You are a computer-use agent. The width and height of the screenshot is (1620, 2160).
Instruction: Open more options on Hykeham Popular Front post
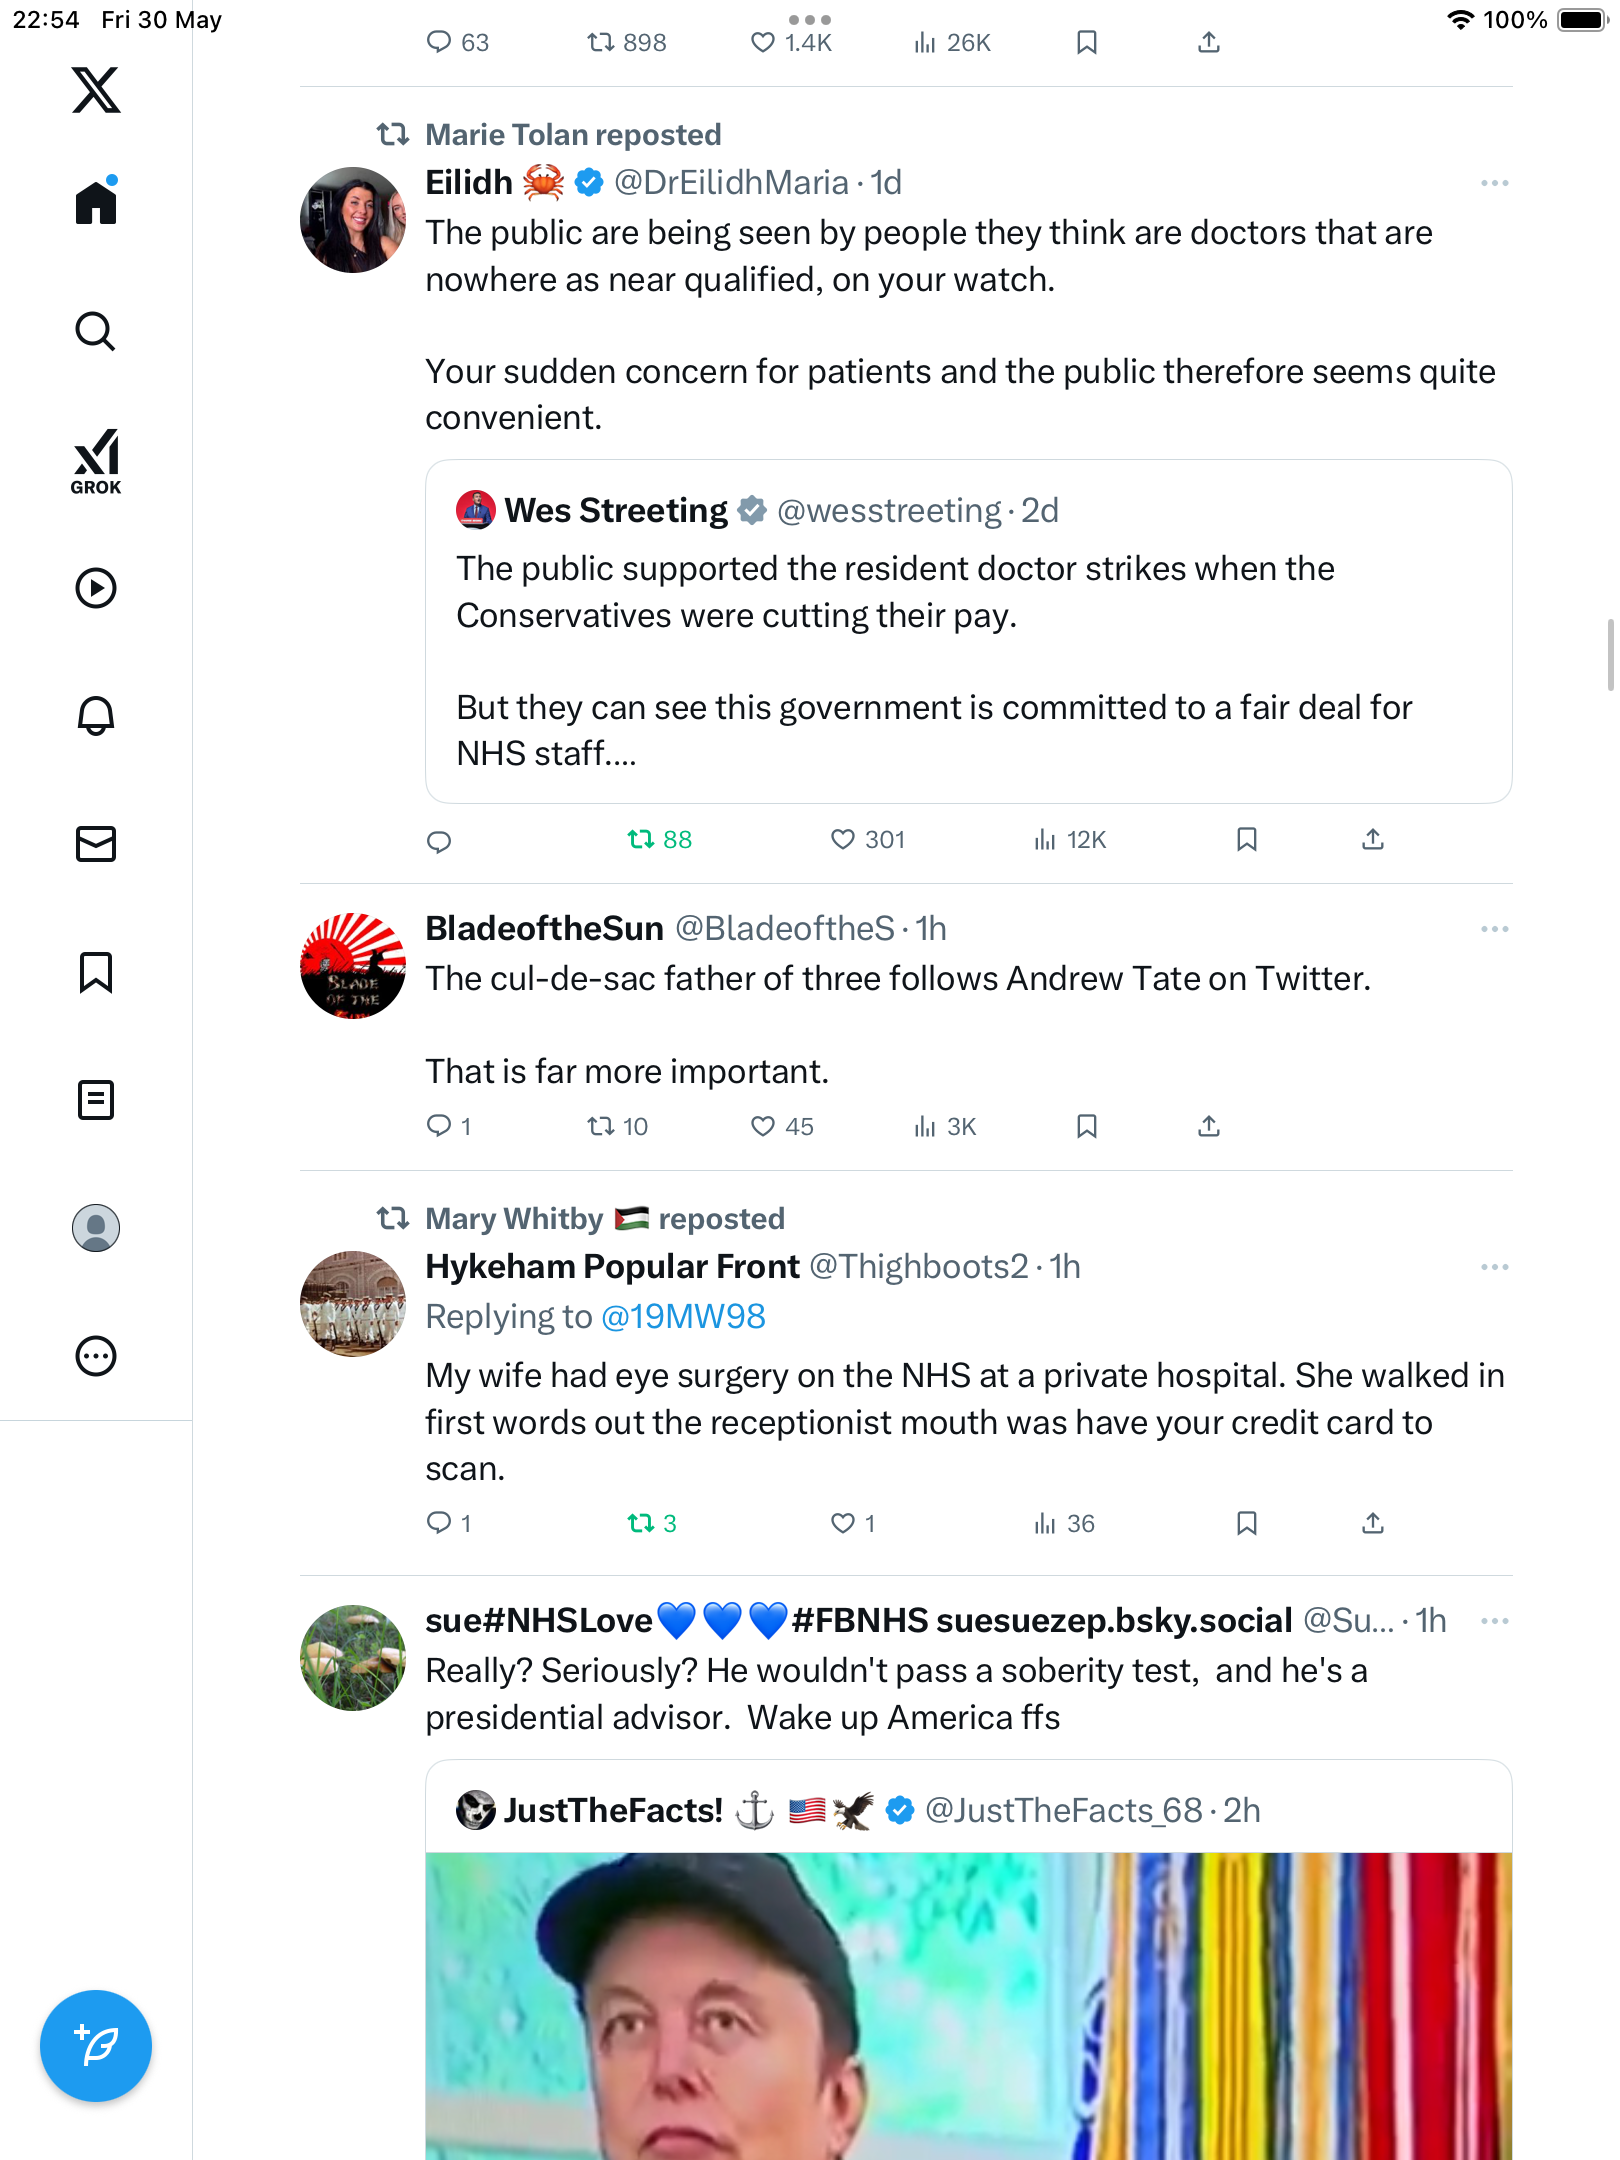coord(1495,1267)
